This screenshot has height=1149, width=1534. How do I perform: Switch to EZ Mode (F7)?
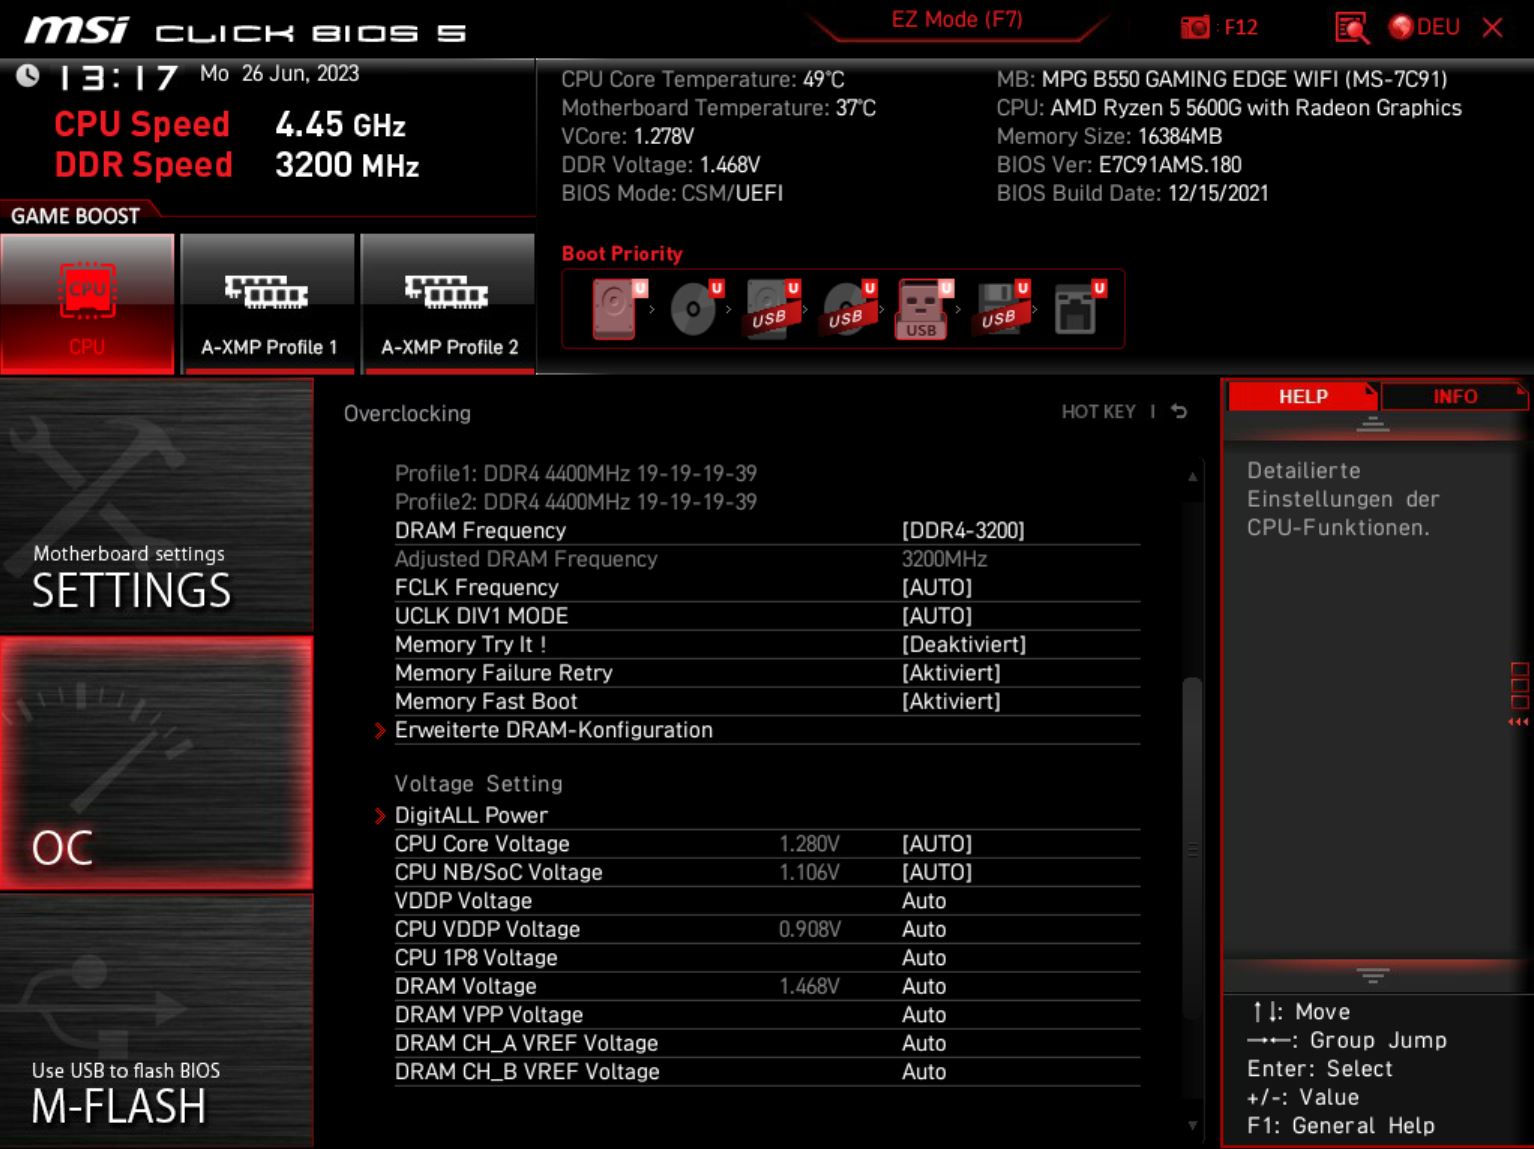[957, 20]
